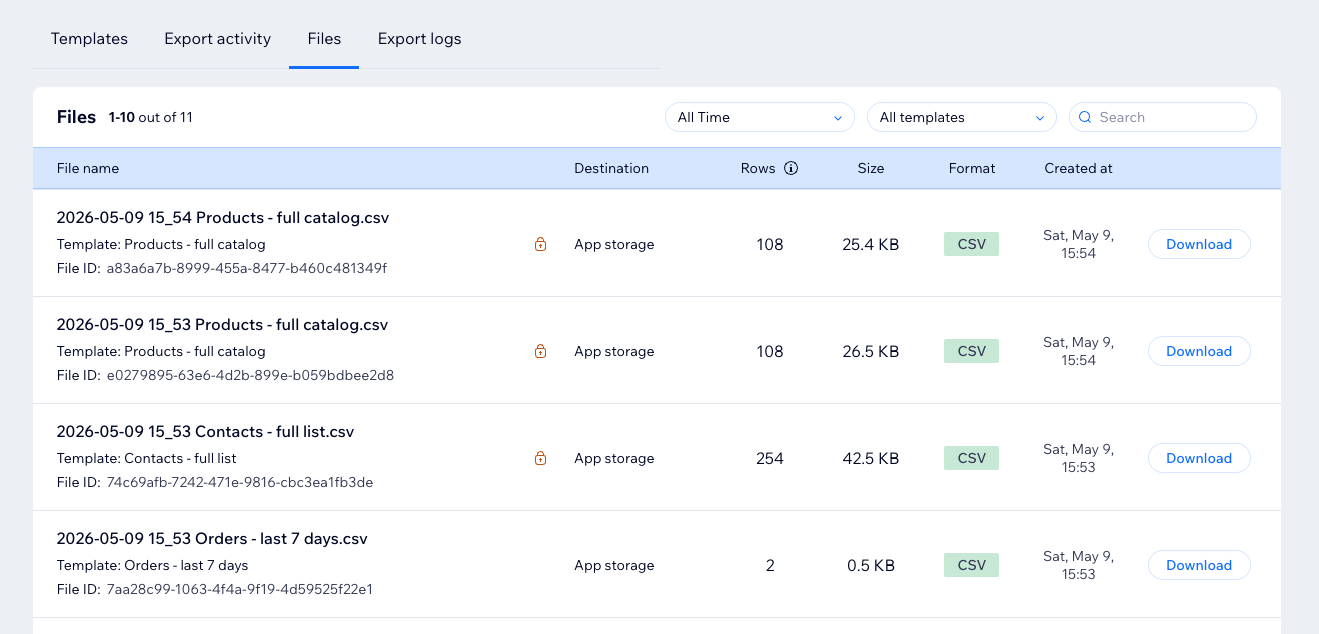This screenshot has height=634, width=1319.
Task: Click Template: Contacts - full list text
Action: (147, 458)
